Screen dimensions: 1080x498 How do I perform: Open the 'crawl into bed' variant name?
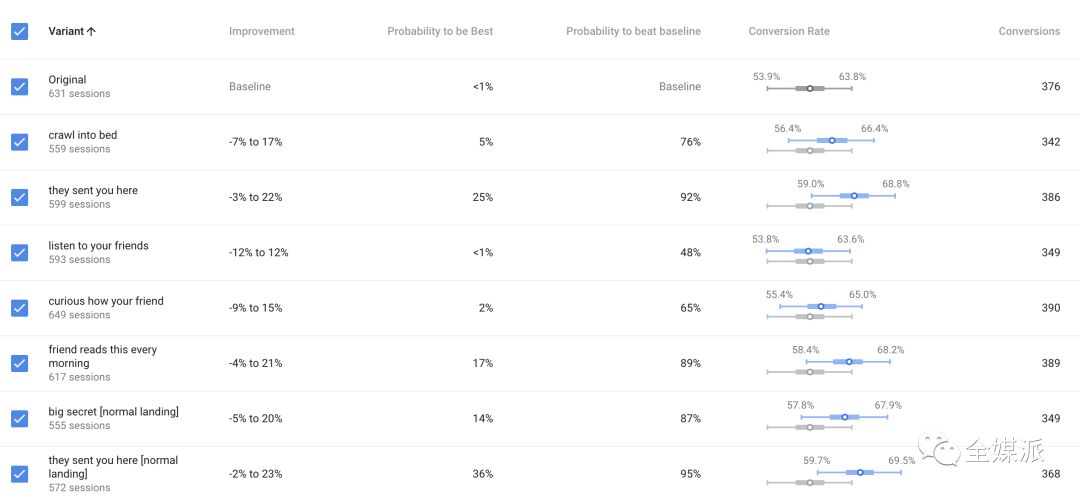coord(83,135)
